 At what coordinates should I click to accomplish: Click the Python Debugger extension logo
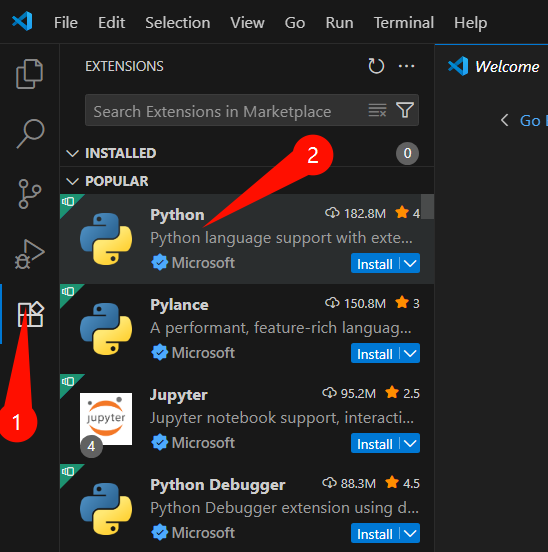(106, 509)
